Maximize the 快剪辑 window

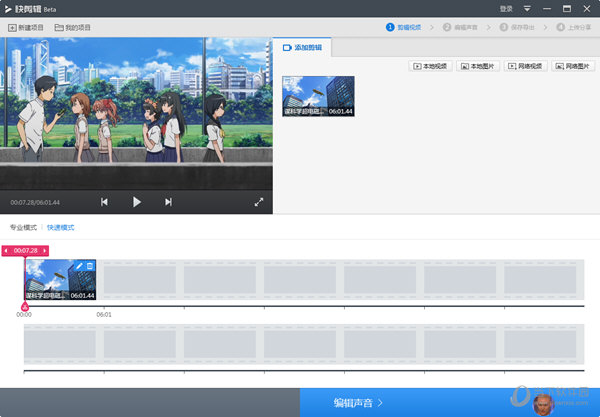567,8
